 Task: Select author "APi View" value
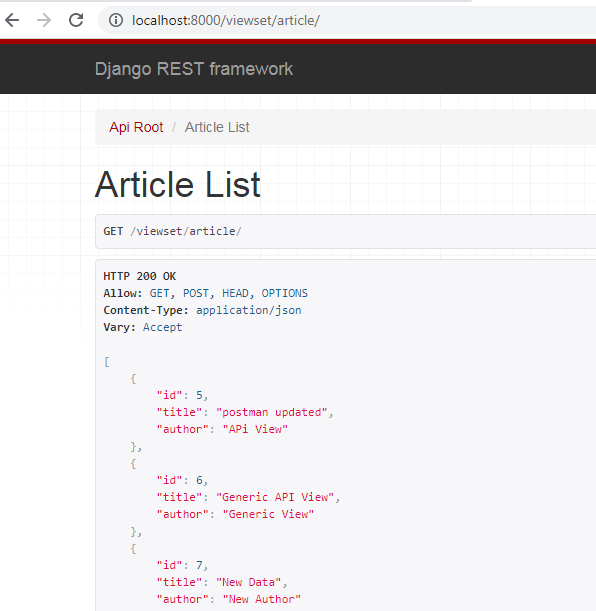coord(255,429)
